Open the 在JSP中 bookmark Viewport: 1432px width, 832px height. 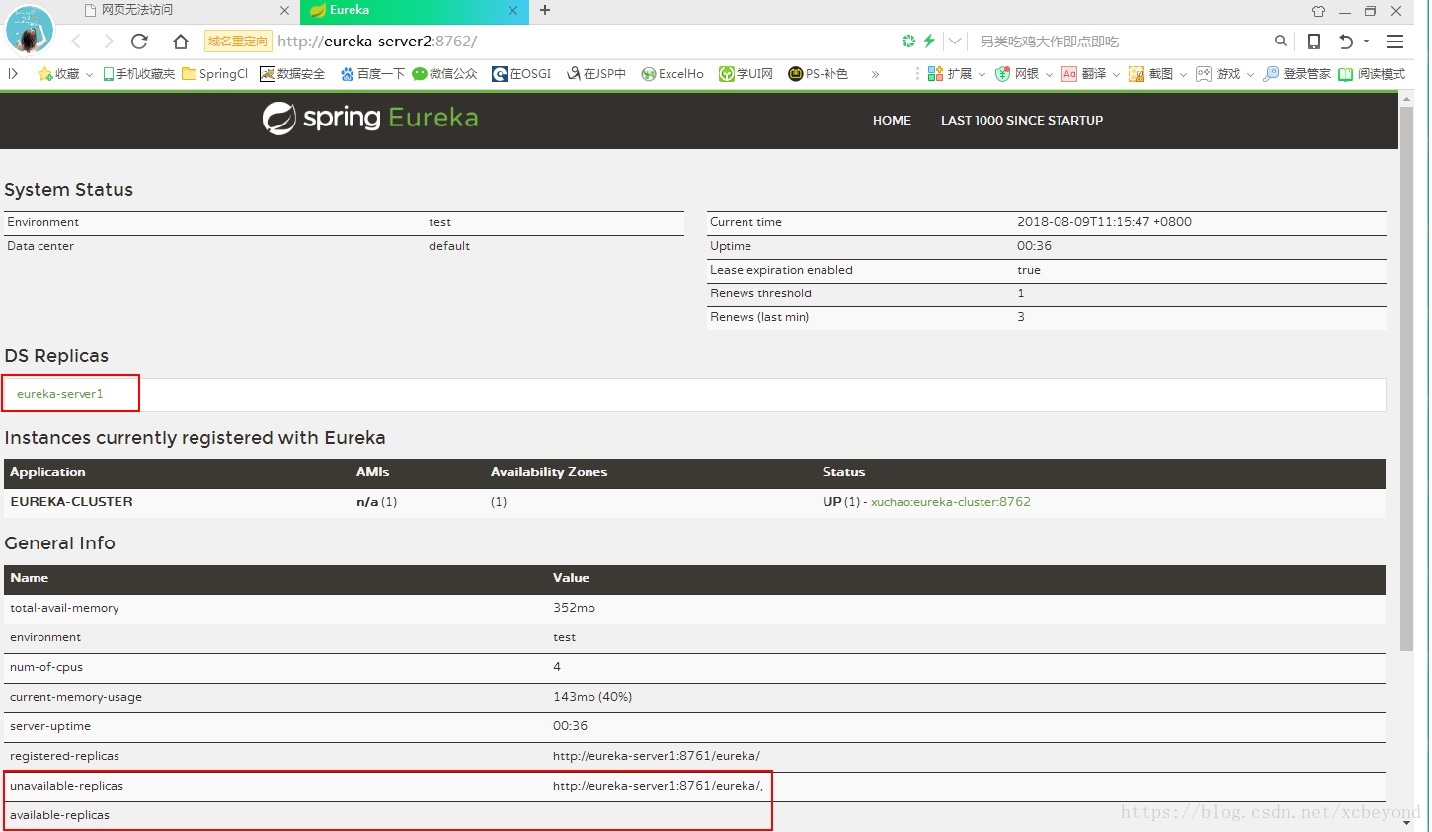click(x=596, y=73)
